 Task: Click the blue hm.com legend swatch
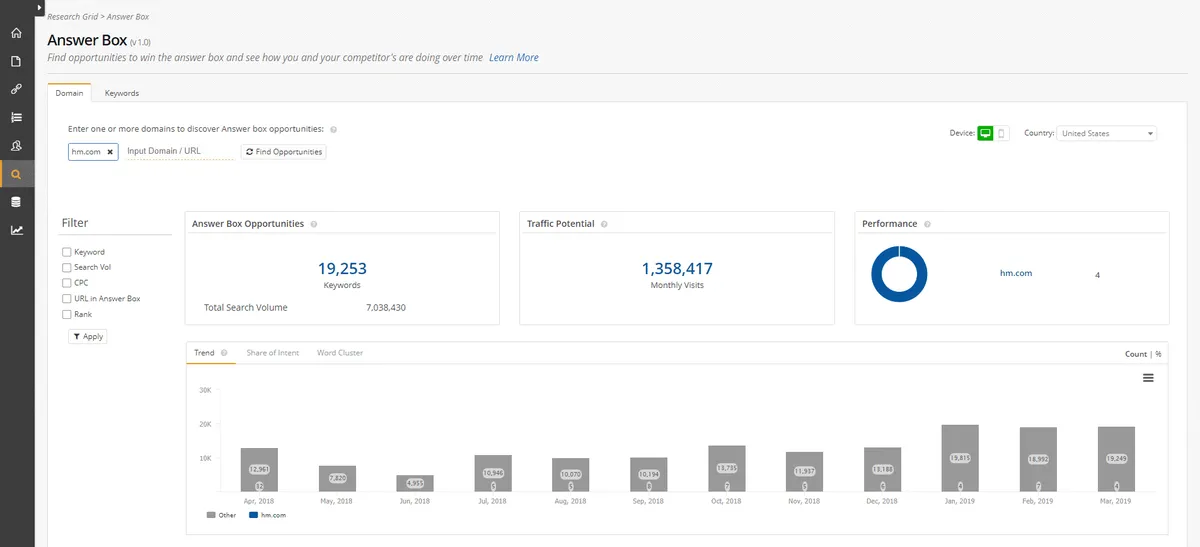(253, 515)
